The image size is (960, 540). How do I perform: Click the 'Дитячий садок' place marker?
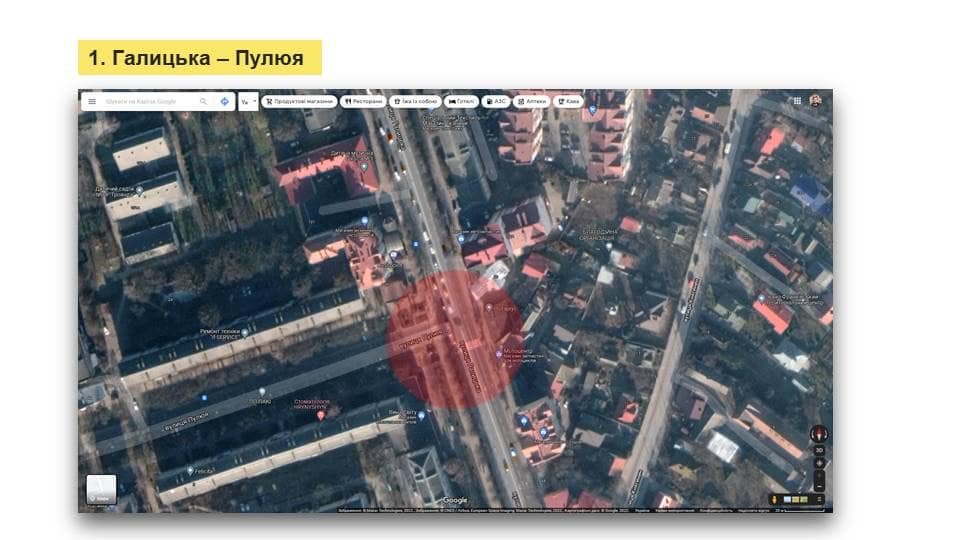pos(140,190)
